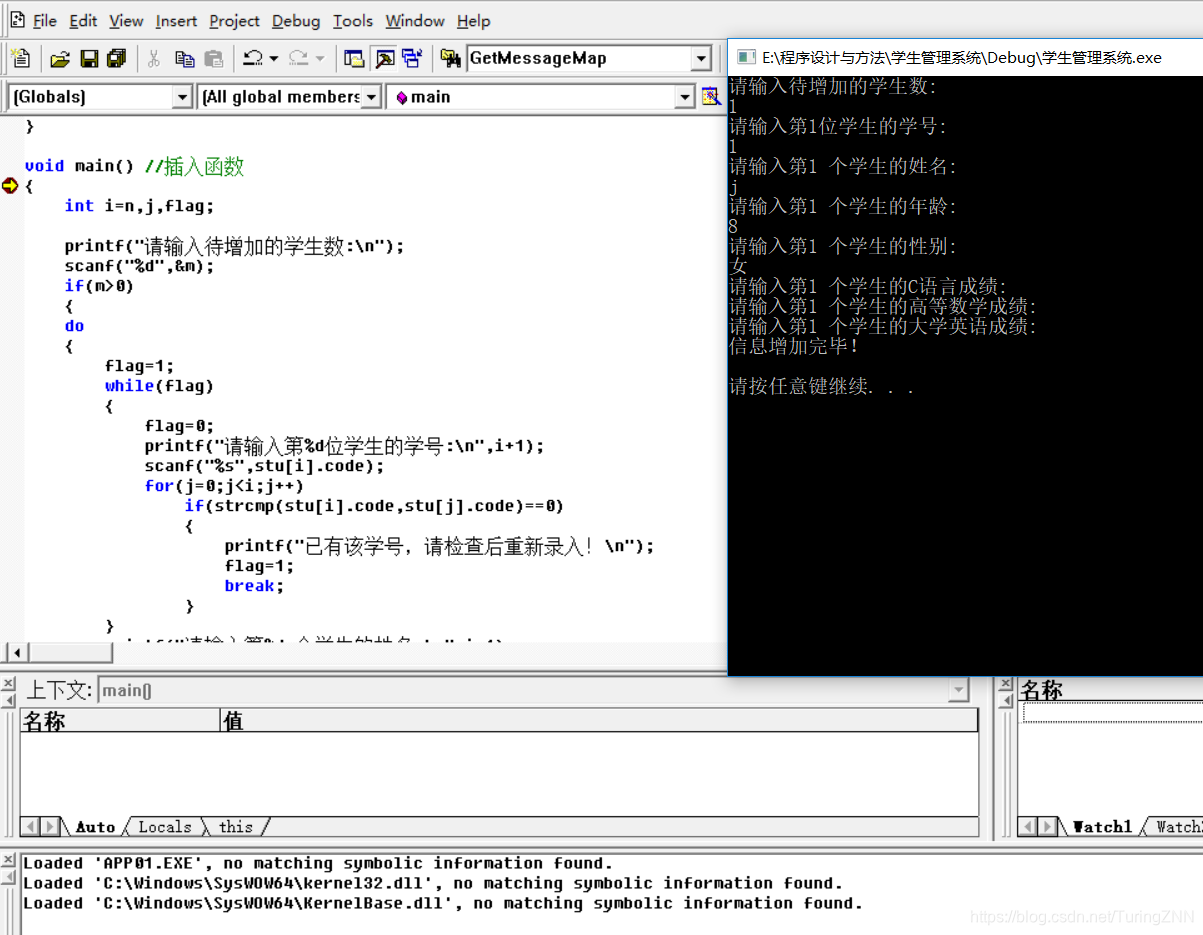Click the 名称 column header in Variables
The image size is (1203, 935).
[119, 720]
